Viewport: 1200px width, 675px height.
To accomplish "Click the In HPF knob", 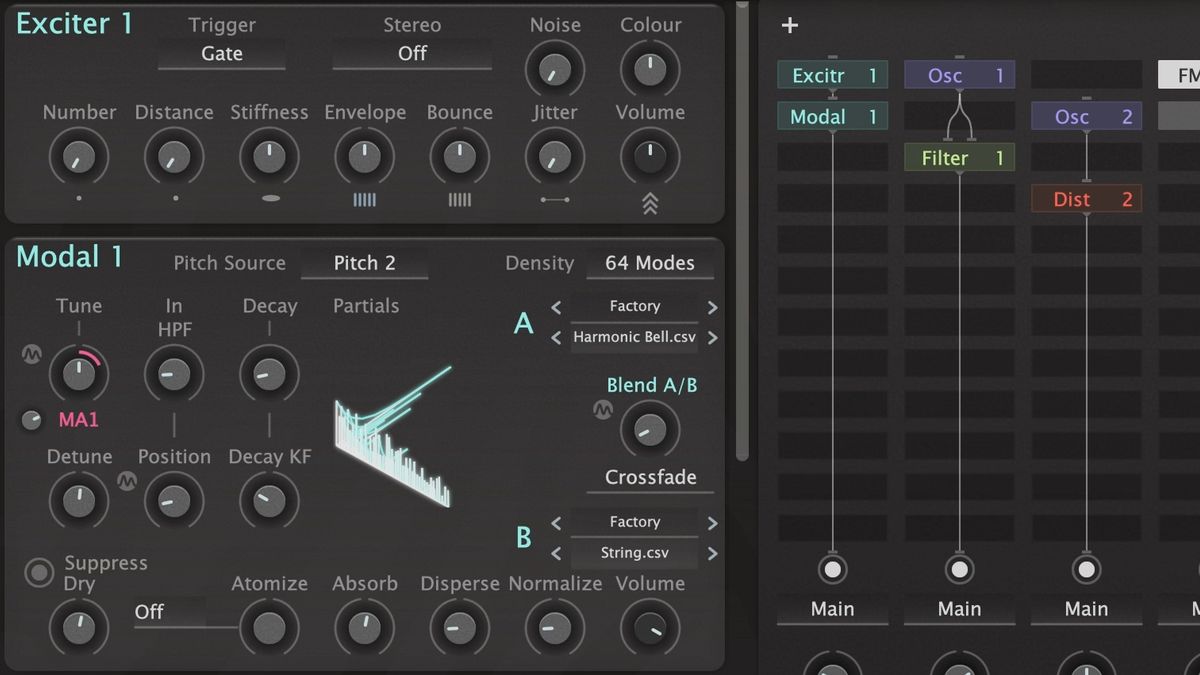I will (174, 374).
